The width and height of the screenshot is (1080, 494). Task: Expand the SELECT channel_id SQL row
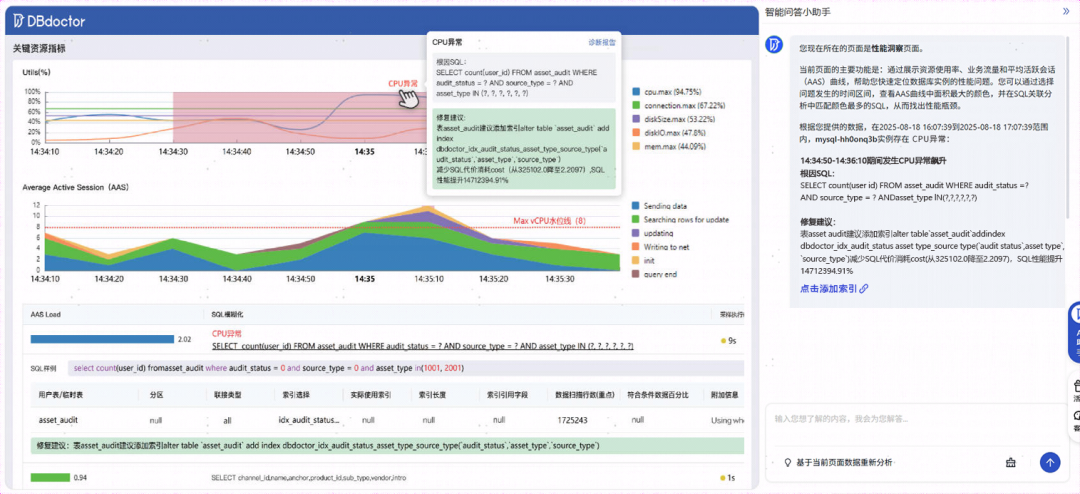tap(308, 477)
